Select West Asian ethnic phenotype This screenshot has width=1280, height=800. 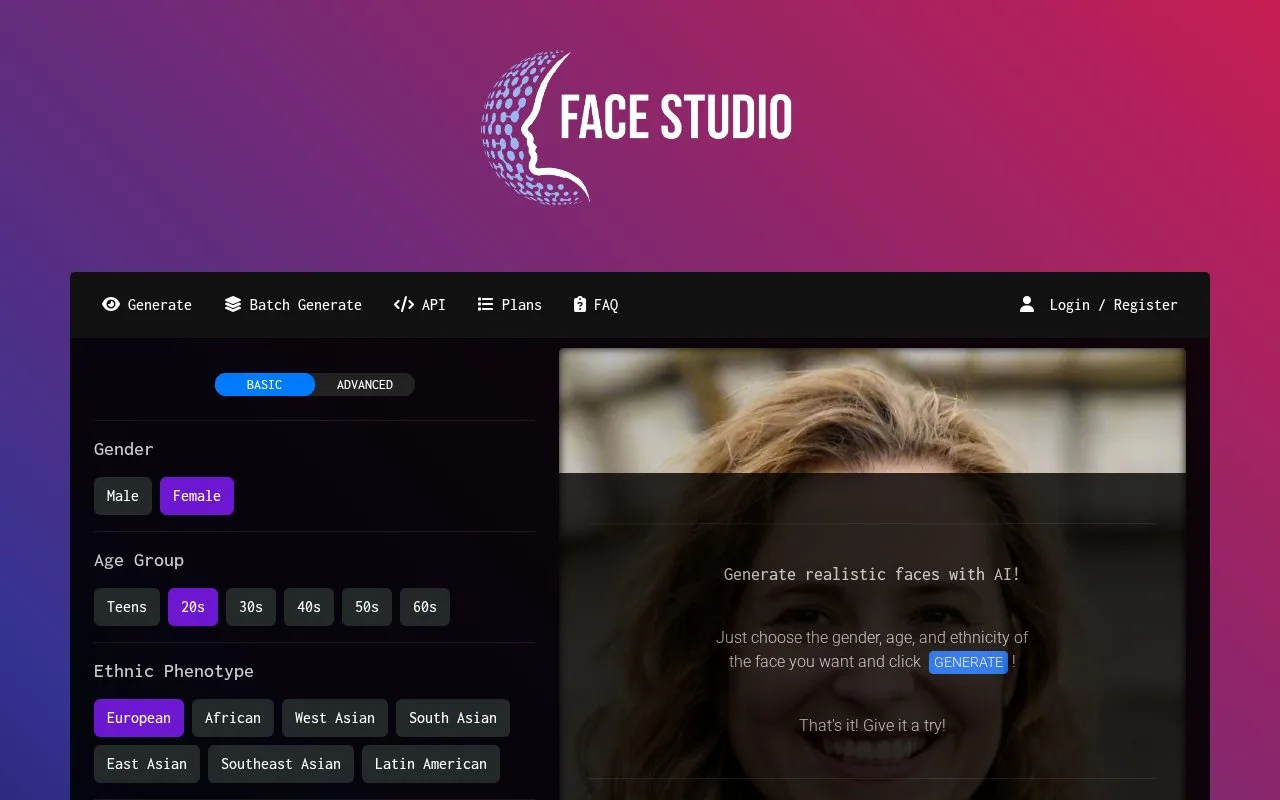pyautogui.click(x=335, y=718)
